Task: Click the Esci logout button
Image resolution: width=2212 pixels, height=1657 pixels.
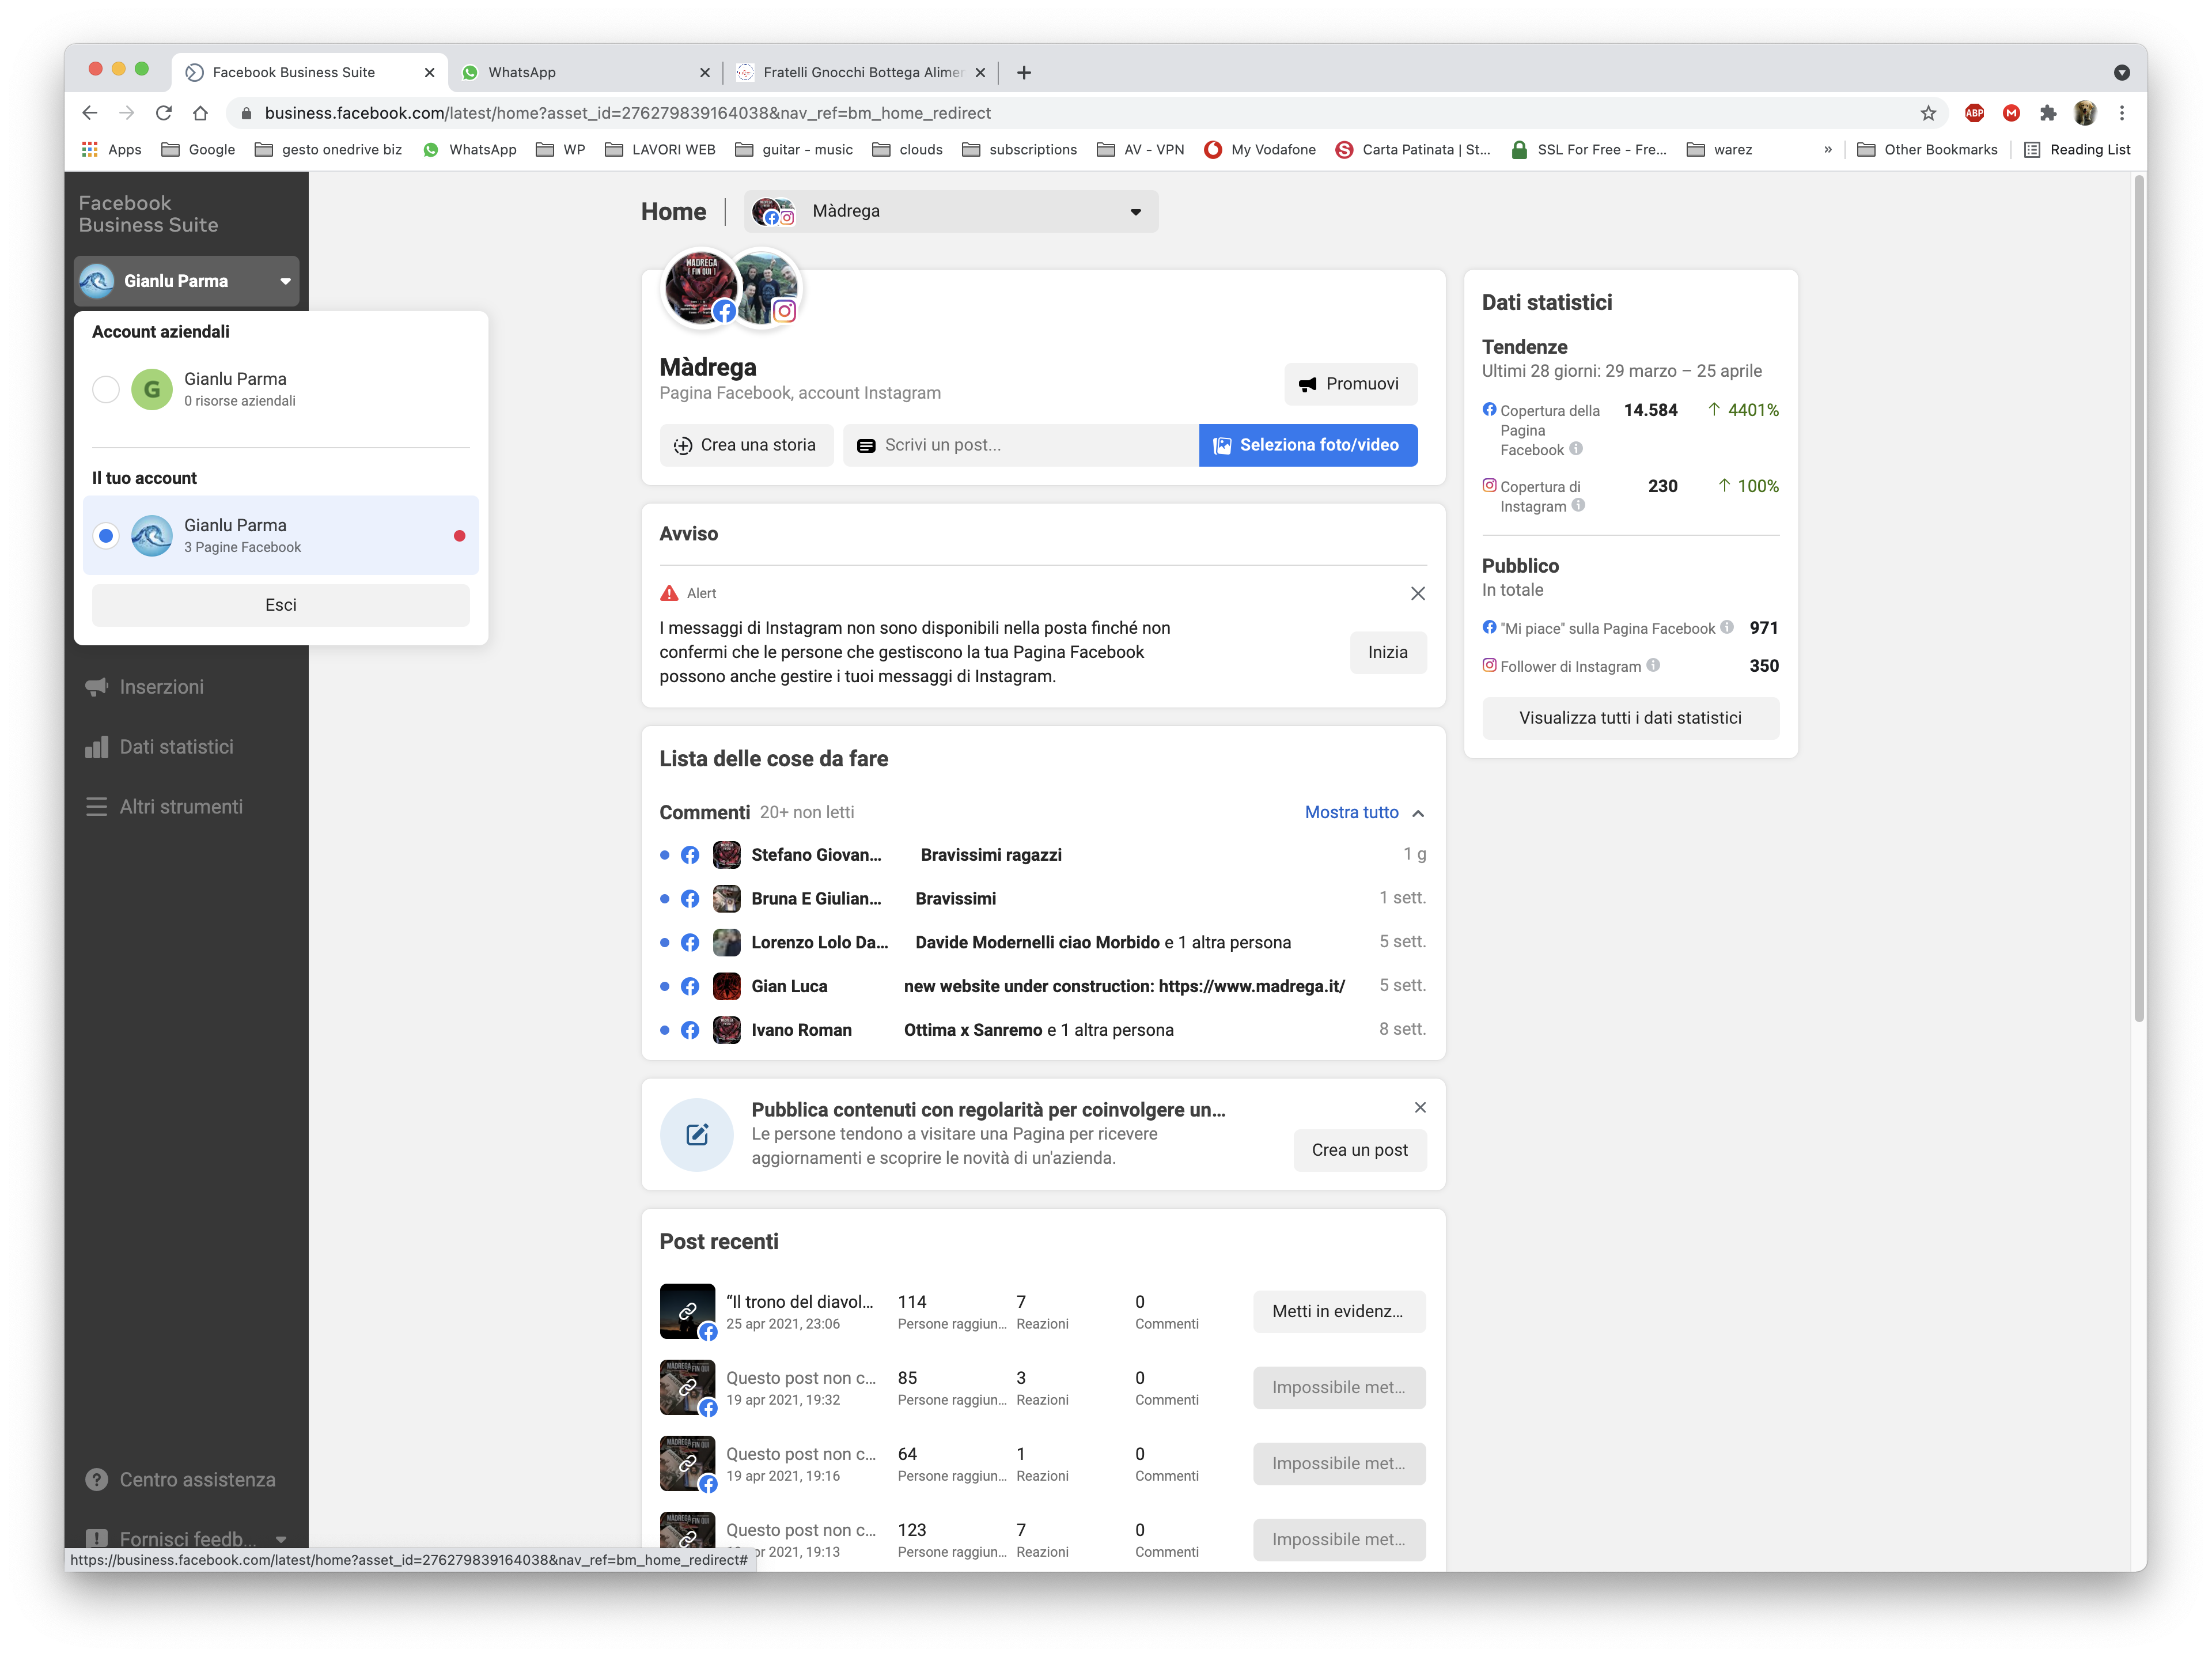Action: [x=281, y=605]
